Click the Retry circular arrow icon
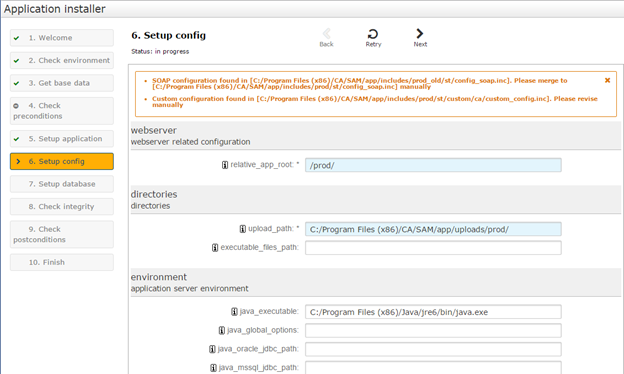This screenshot has height=374, width=624. point(373,34)
